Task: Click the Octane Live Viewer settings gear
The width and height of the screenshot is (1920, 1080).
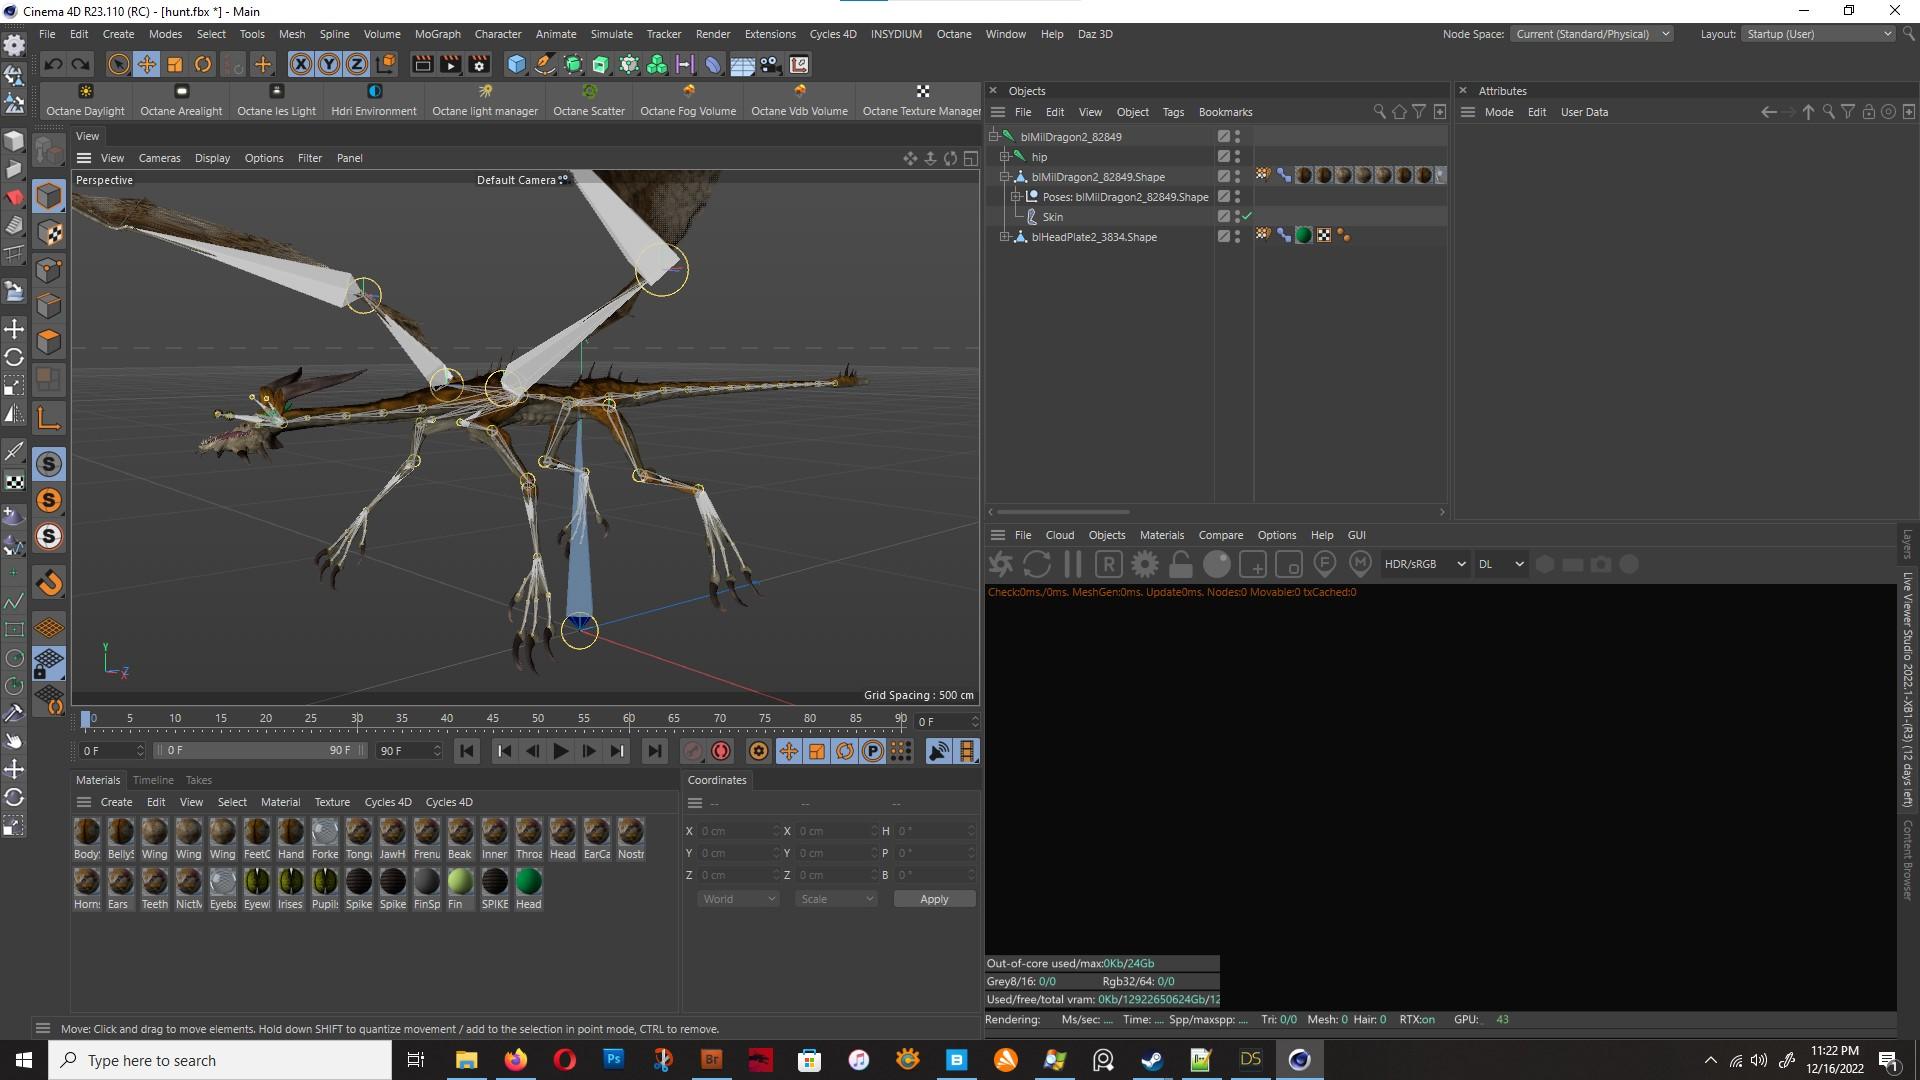Action: (1144, 565)
